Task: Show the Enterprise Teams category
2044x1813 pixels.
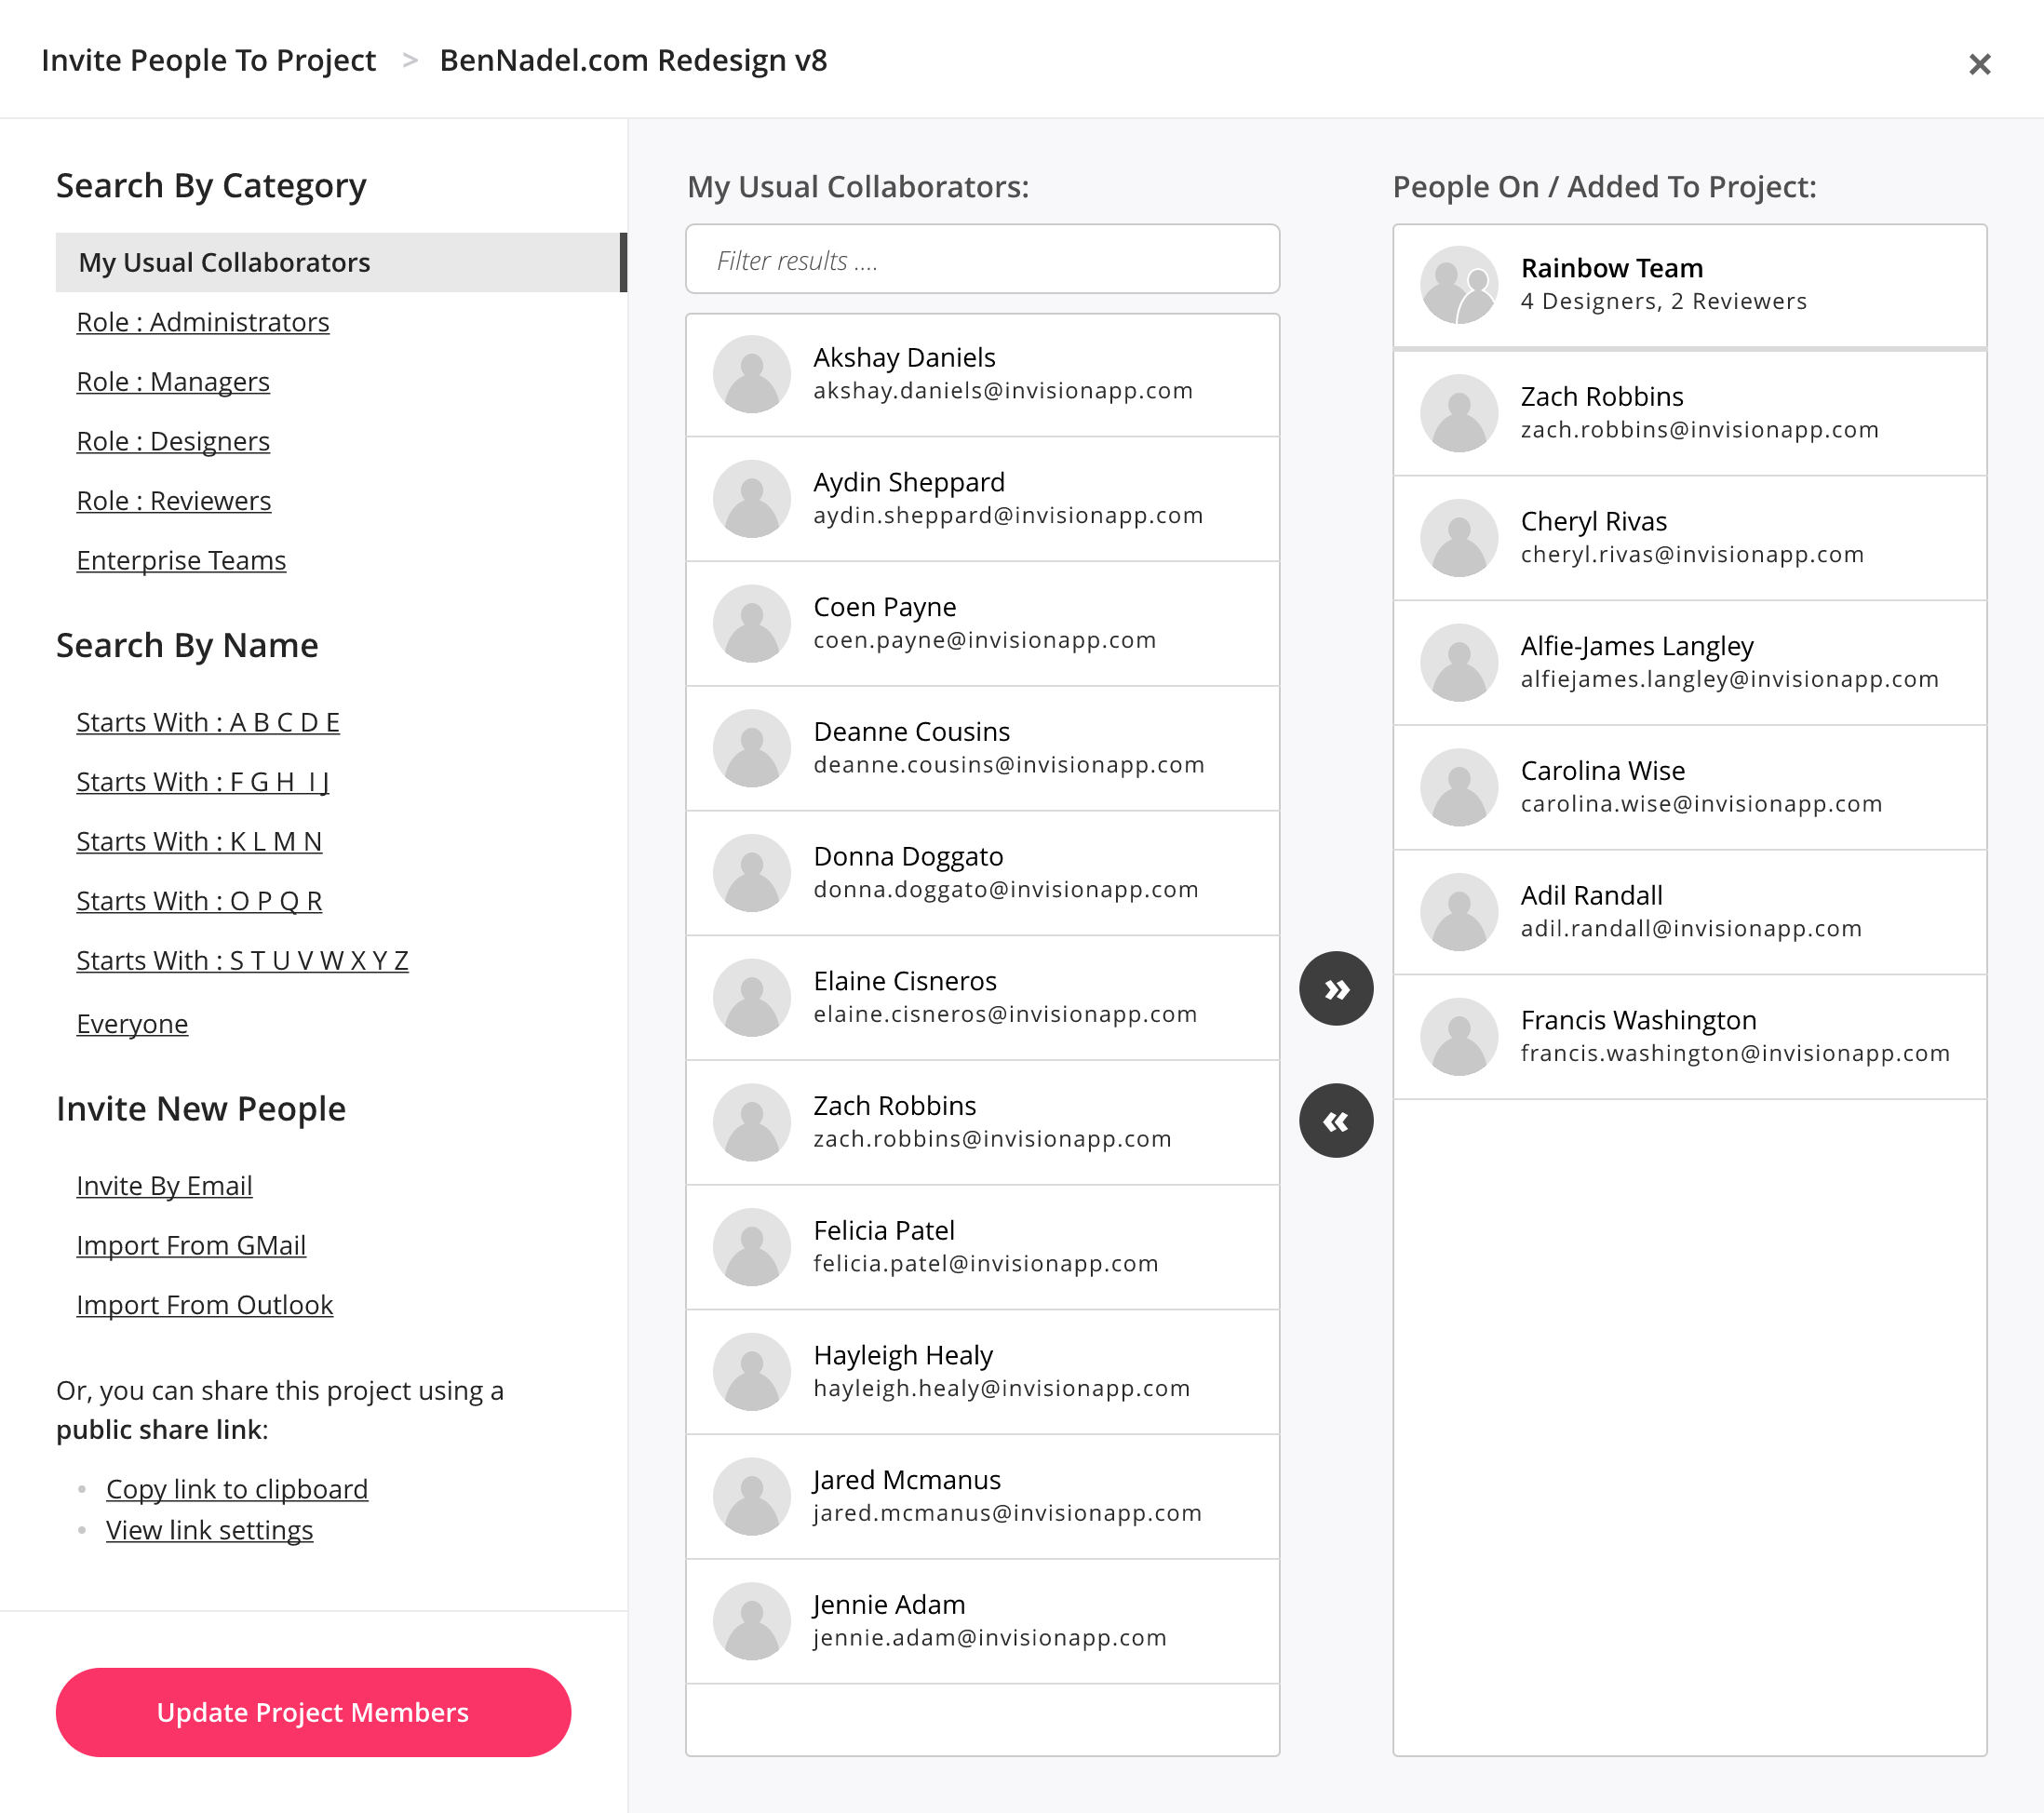Action: click(x=181, y=560)
